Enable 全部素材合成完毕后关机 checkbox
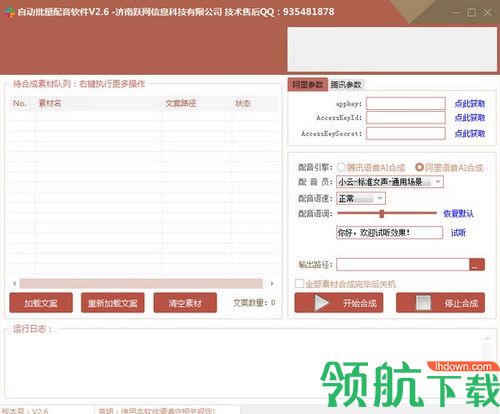This screenshot has width=500, height=414. click(299, 284)
